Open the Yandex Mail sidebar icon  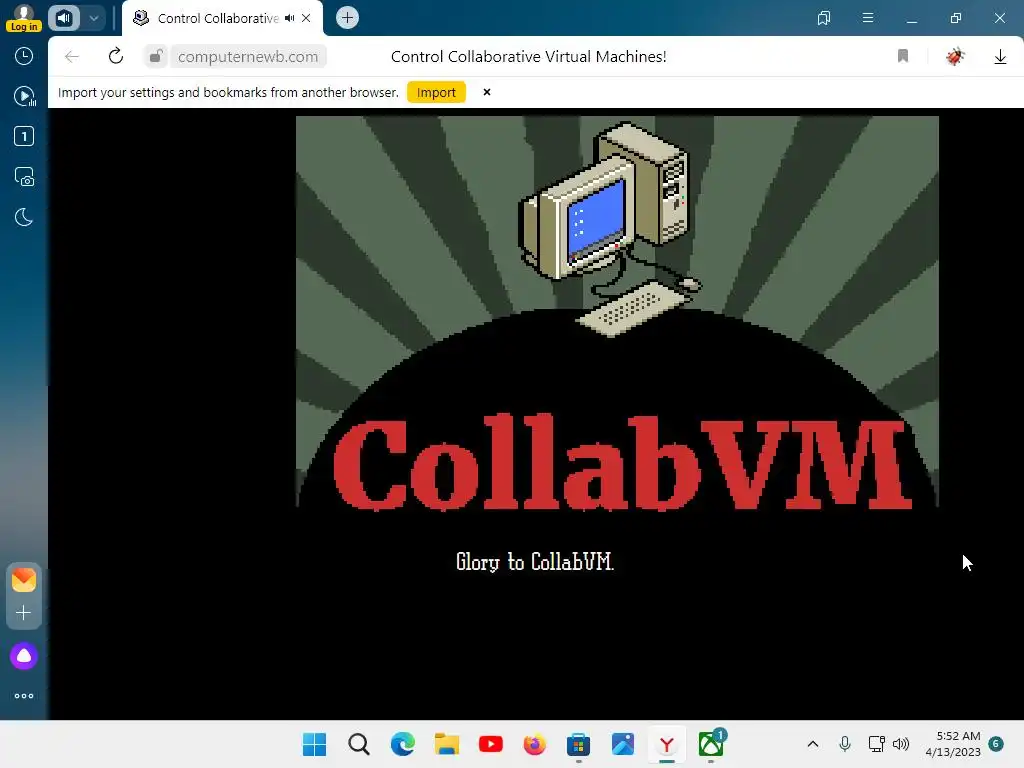(24, 579)
